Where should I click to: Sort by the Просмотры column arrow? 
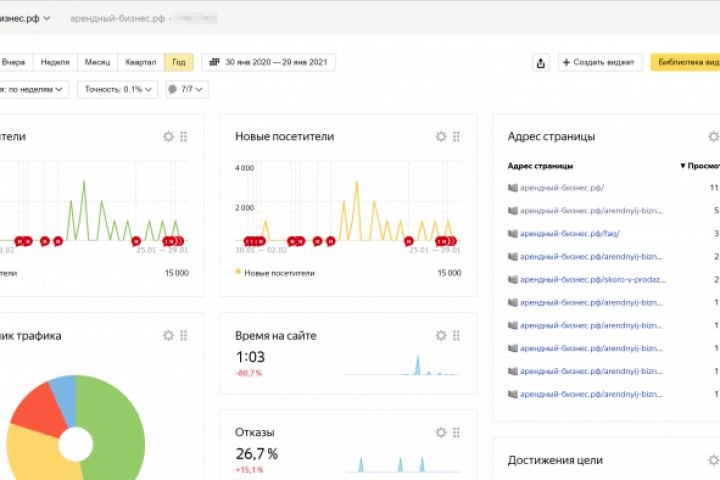(x=682, y=165)
